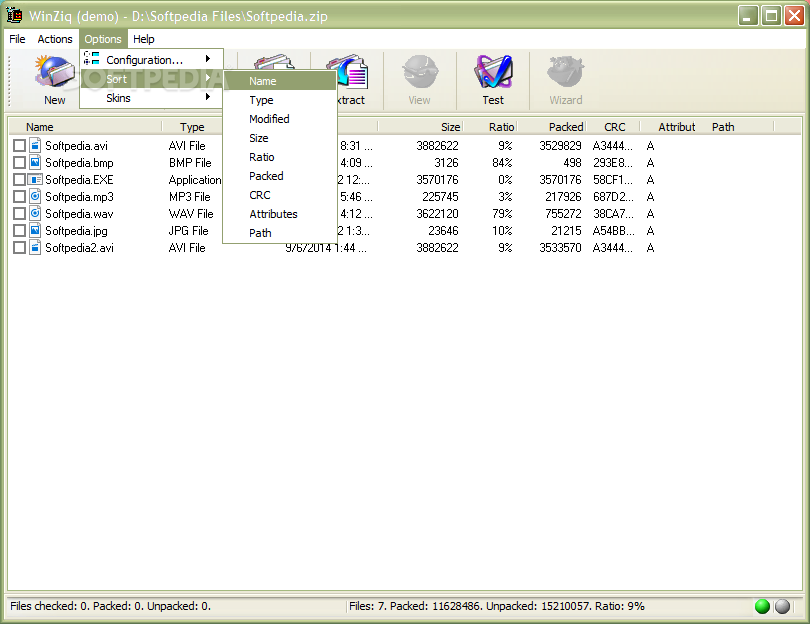Sort by CRC from submenu
The width and height of the screenshot is (810, 624).
pos(280,195)
